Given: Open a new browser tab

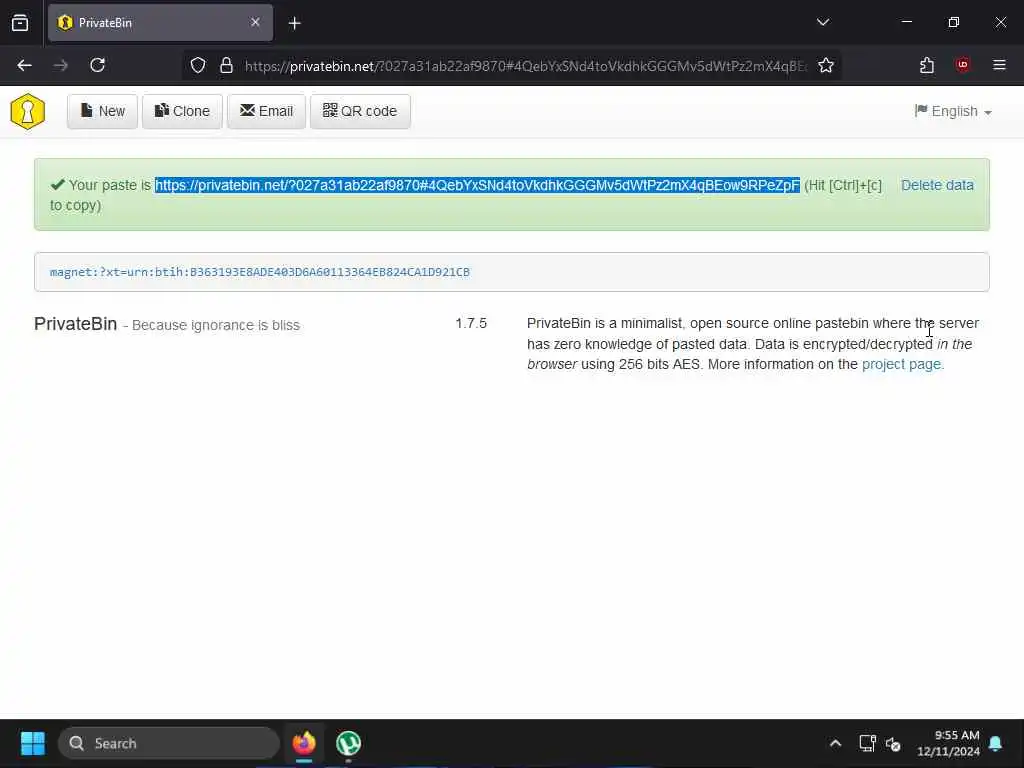Looking at the screenshot, I should [x=295, y=24].
